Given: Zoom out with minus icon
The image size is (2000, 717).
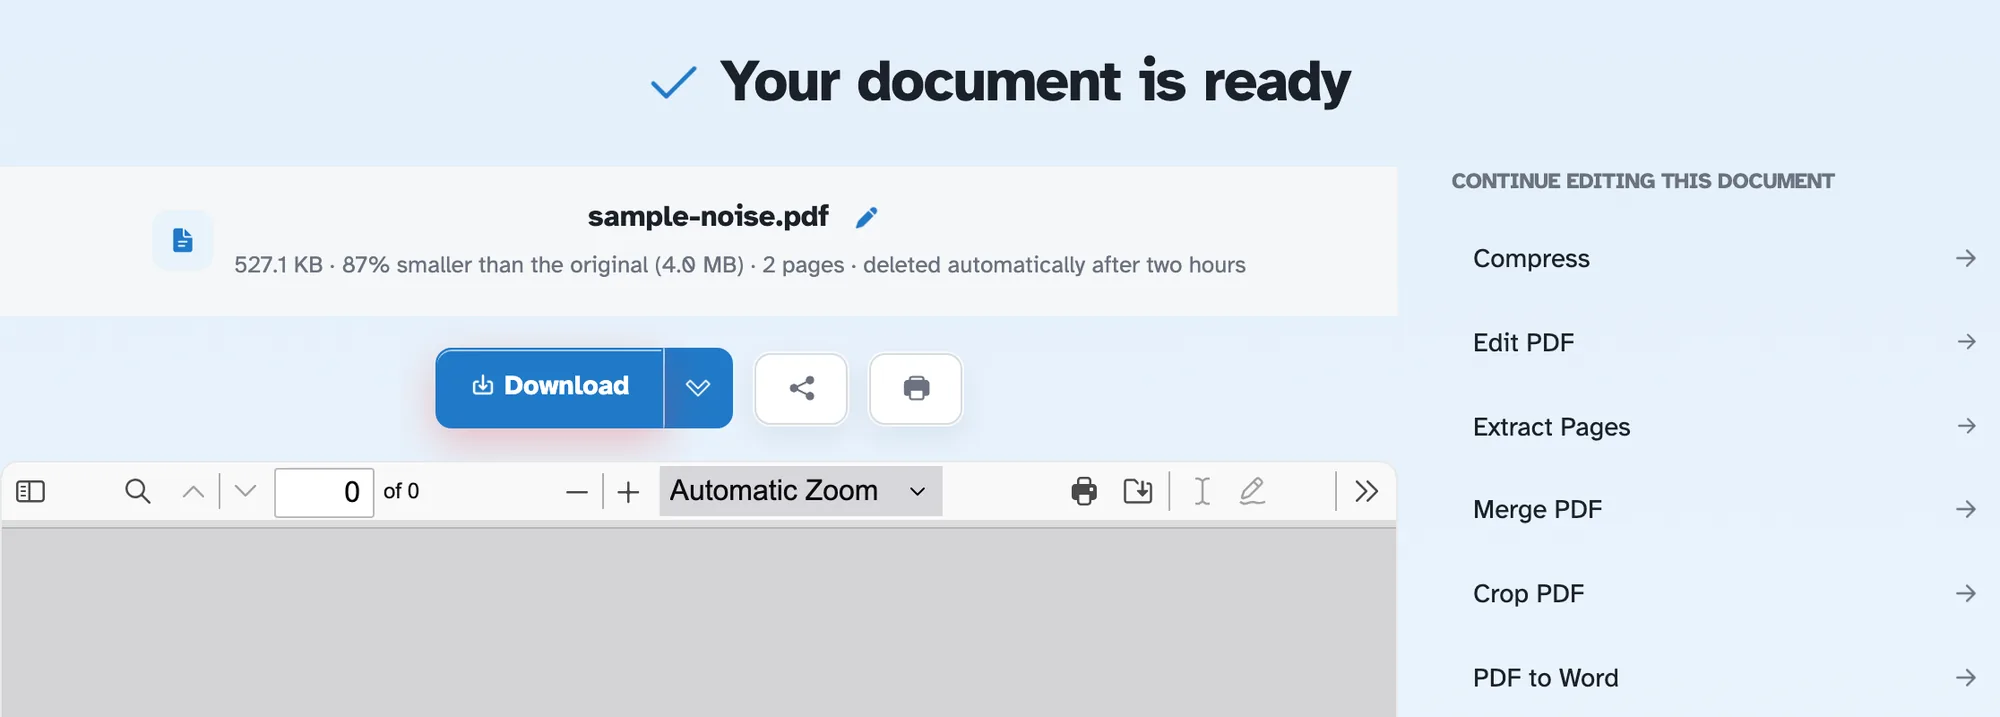Looking at the screenshot, I should click(x=577, y=492).
